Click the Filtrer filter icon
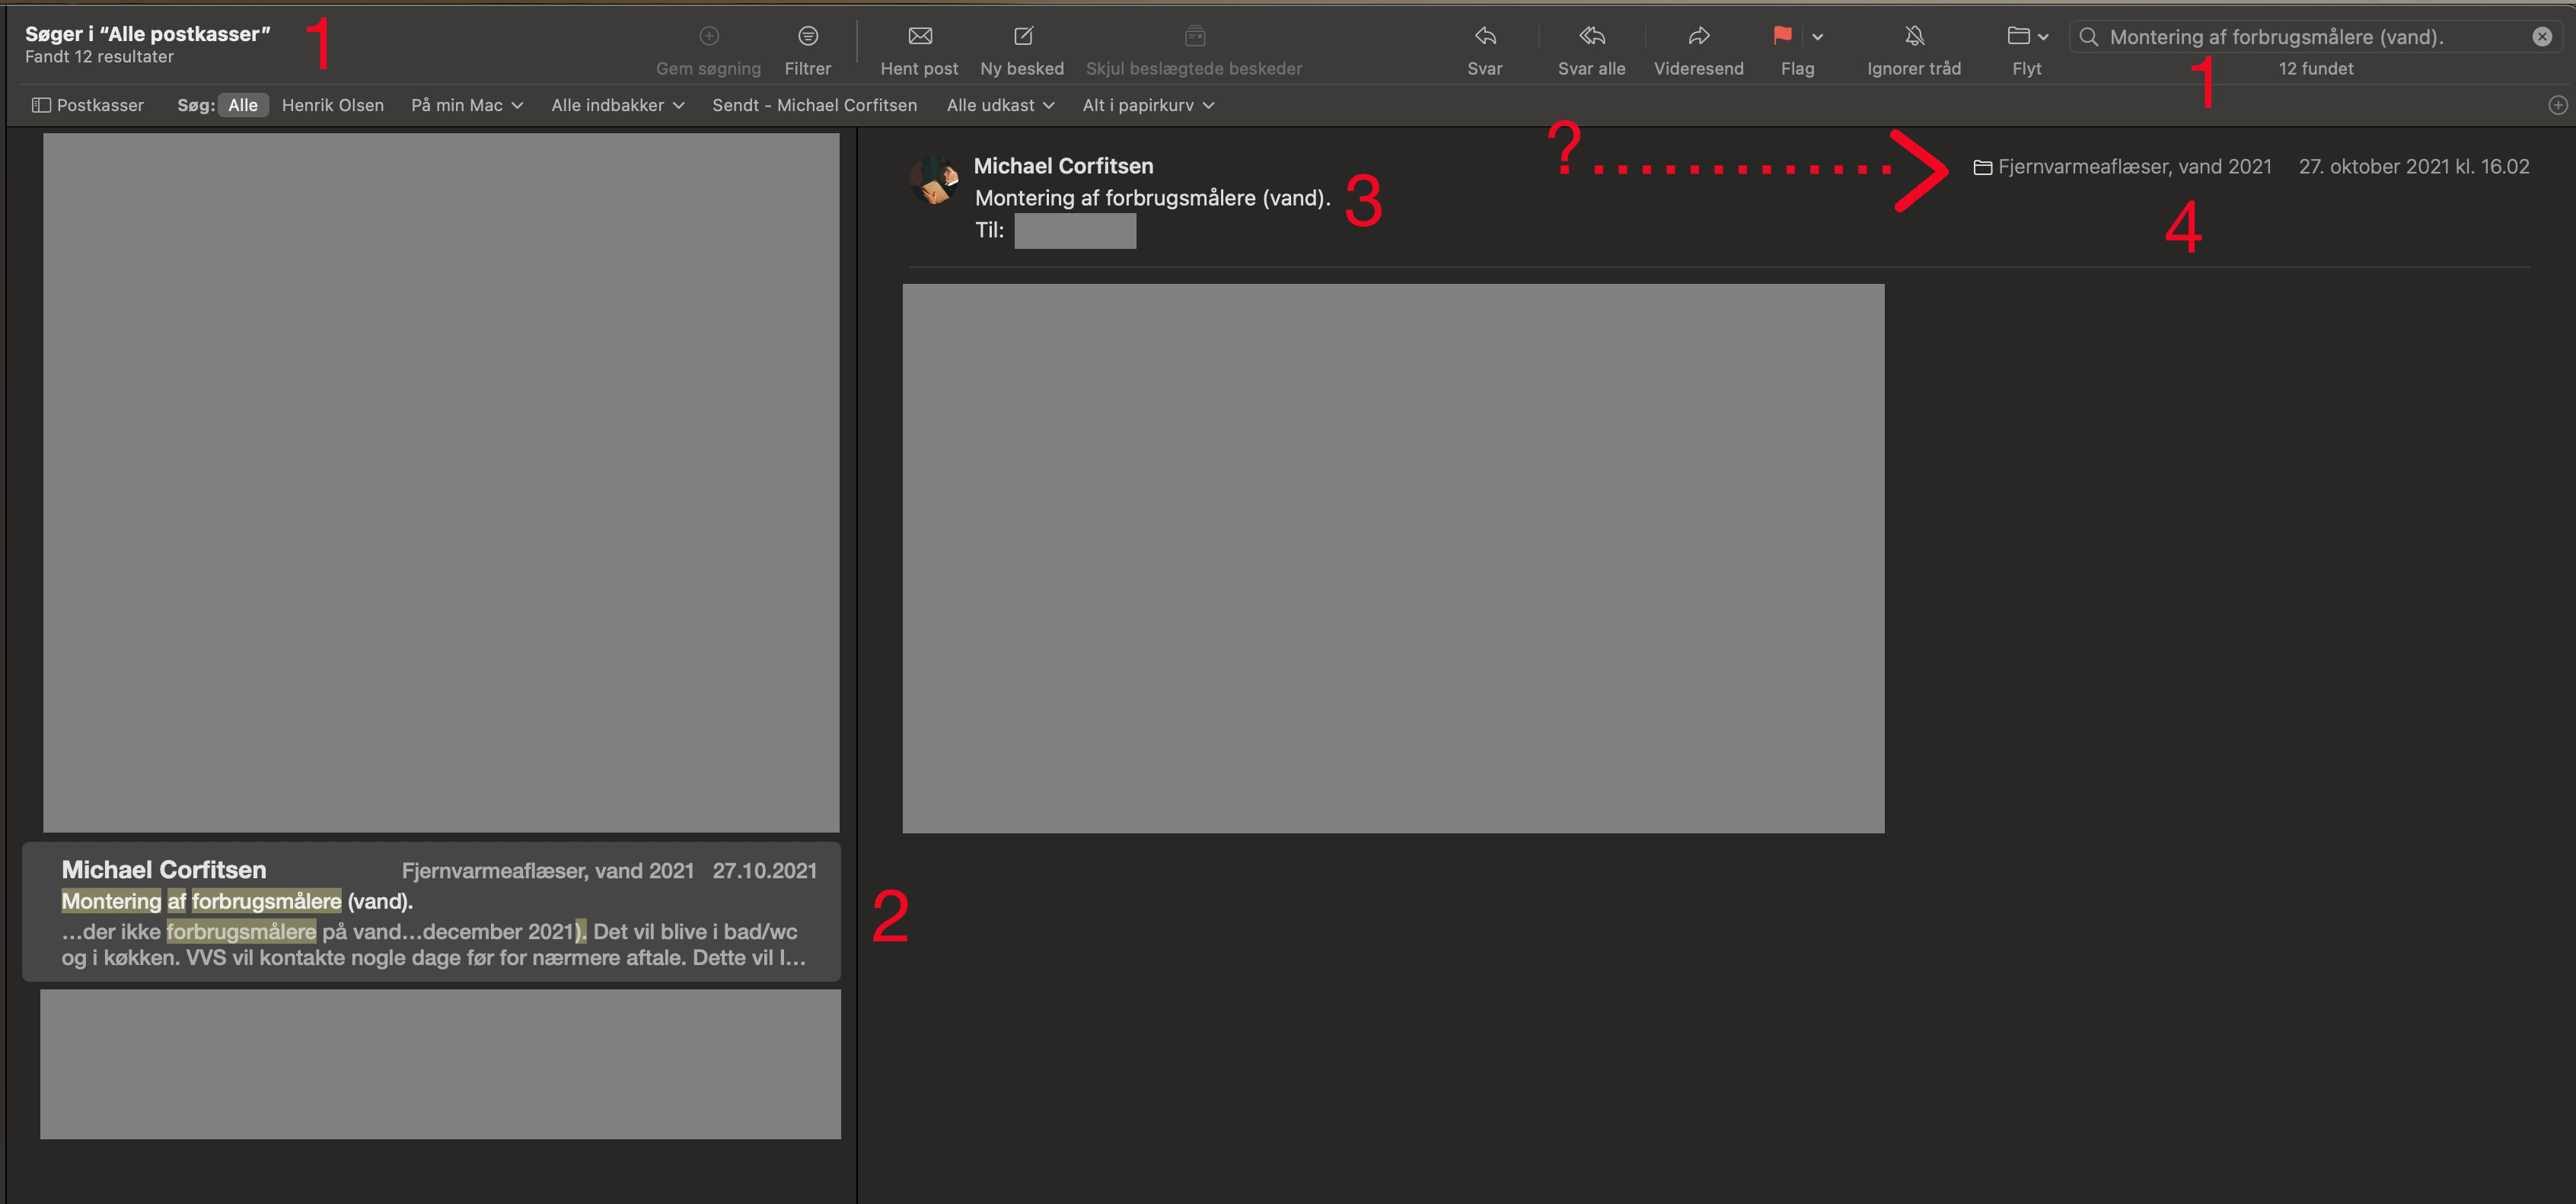2576x1204 pixels. [x=807, y=37]
